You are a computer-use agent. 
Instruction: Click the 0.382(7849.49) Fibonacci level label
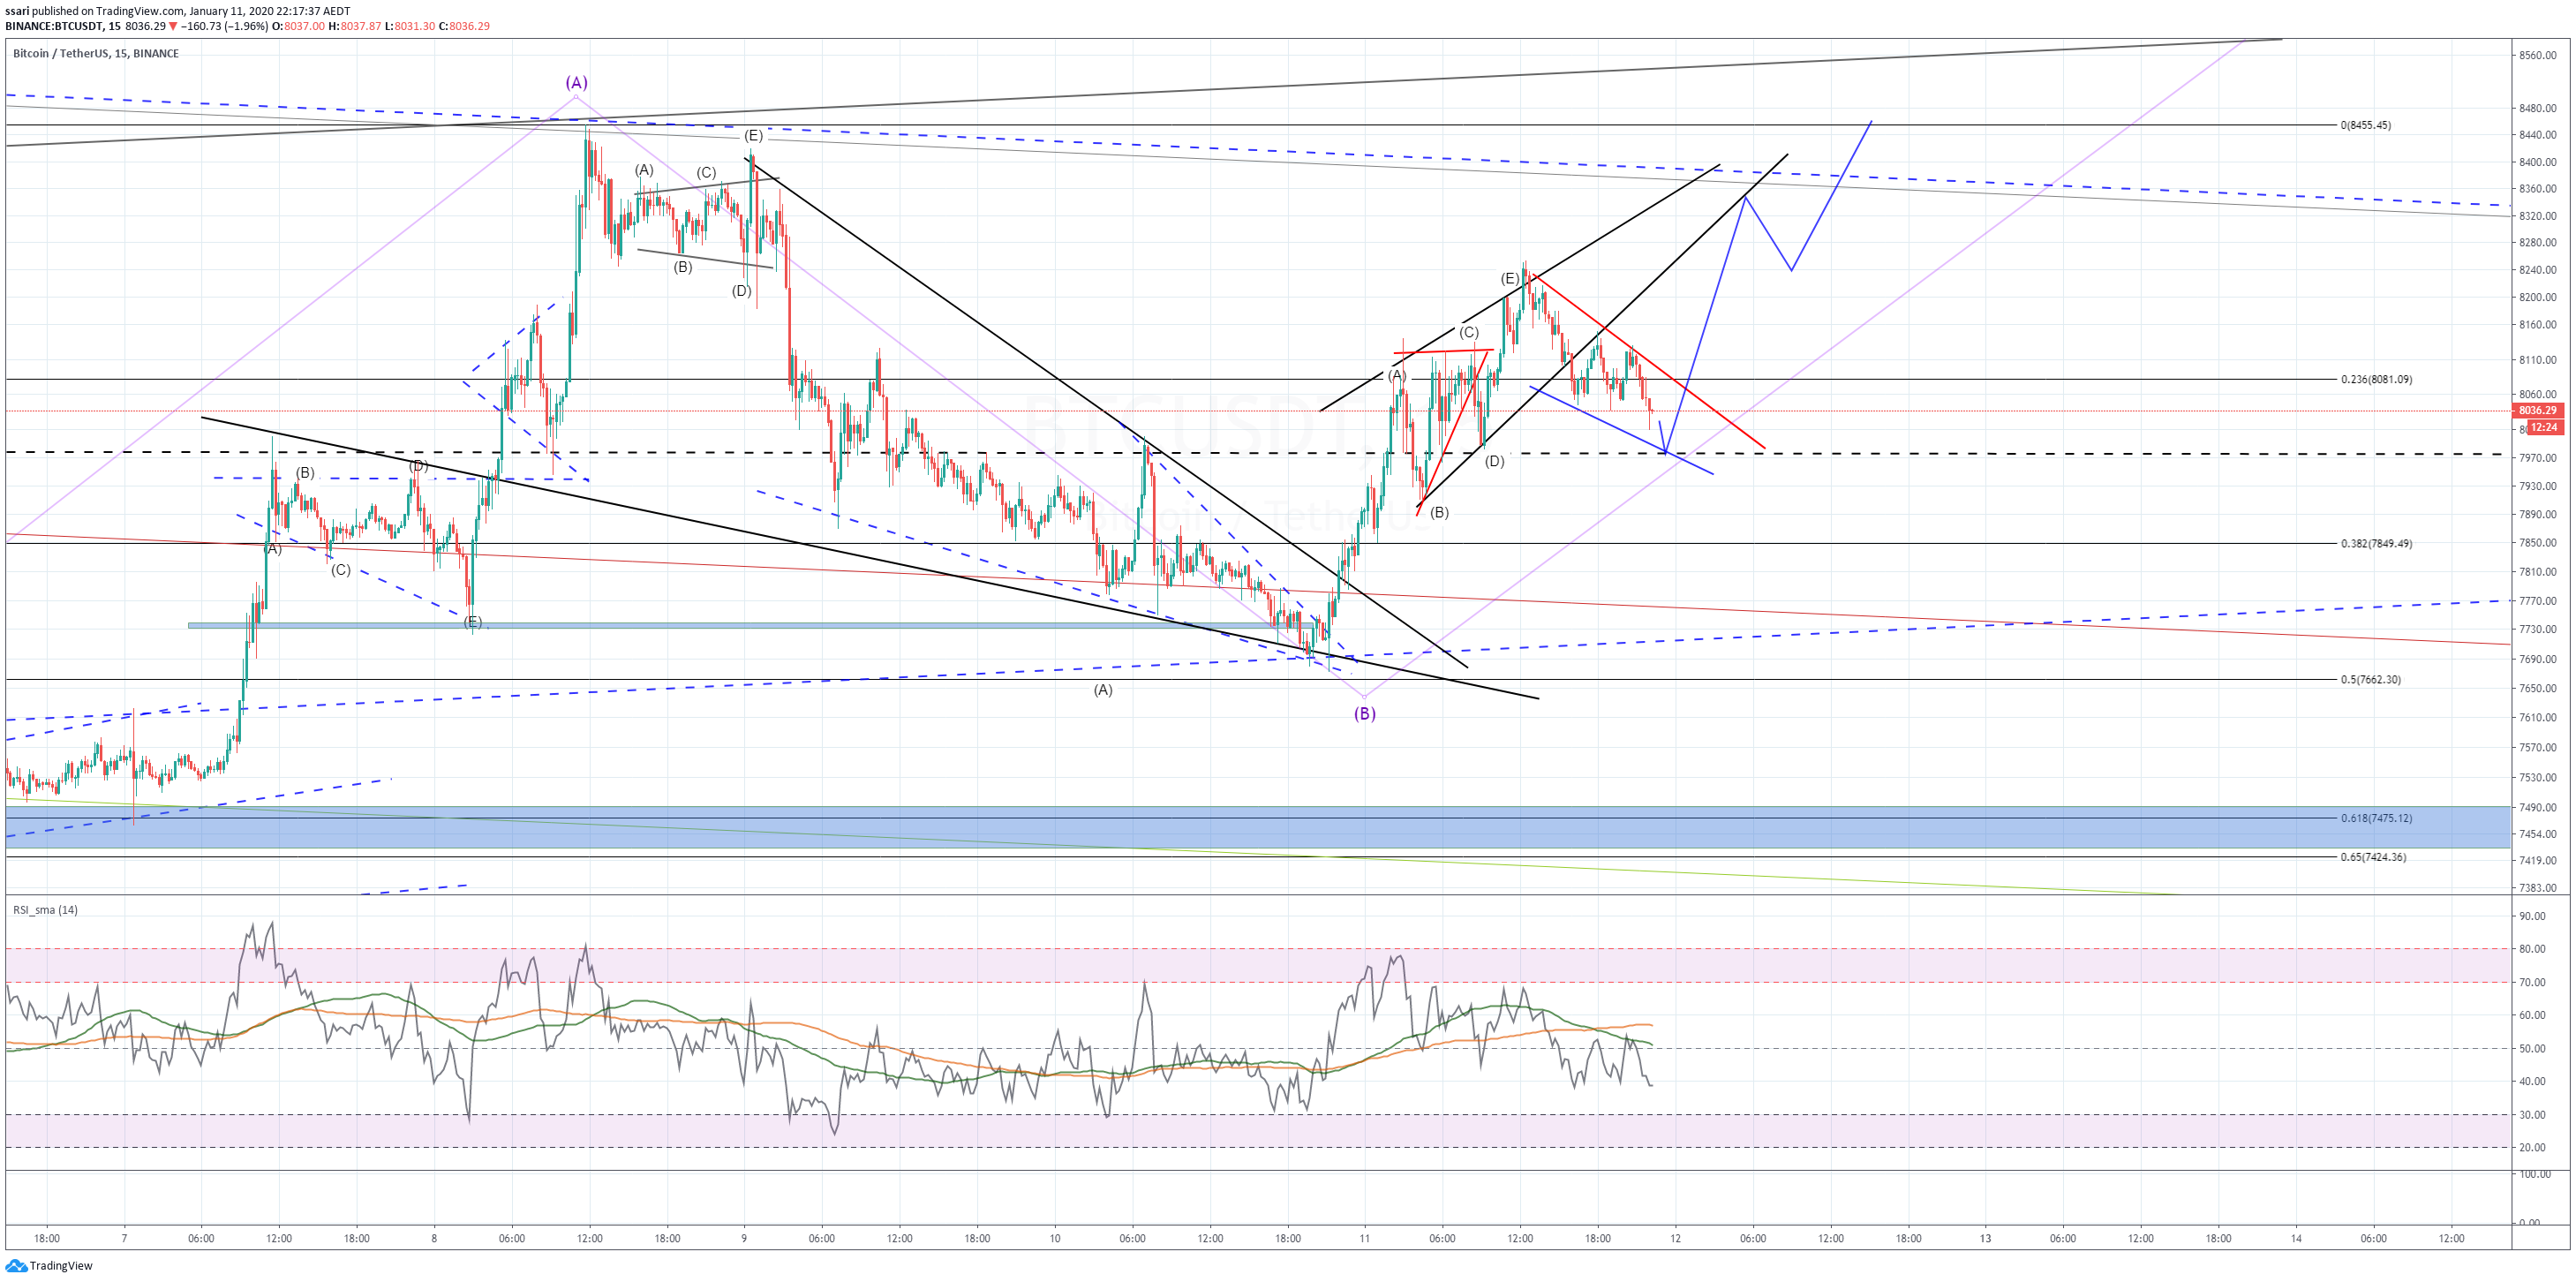pyautogui.click(x=2376, y=543)
